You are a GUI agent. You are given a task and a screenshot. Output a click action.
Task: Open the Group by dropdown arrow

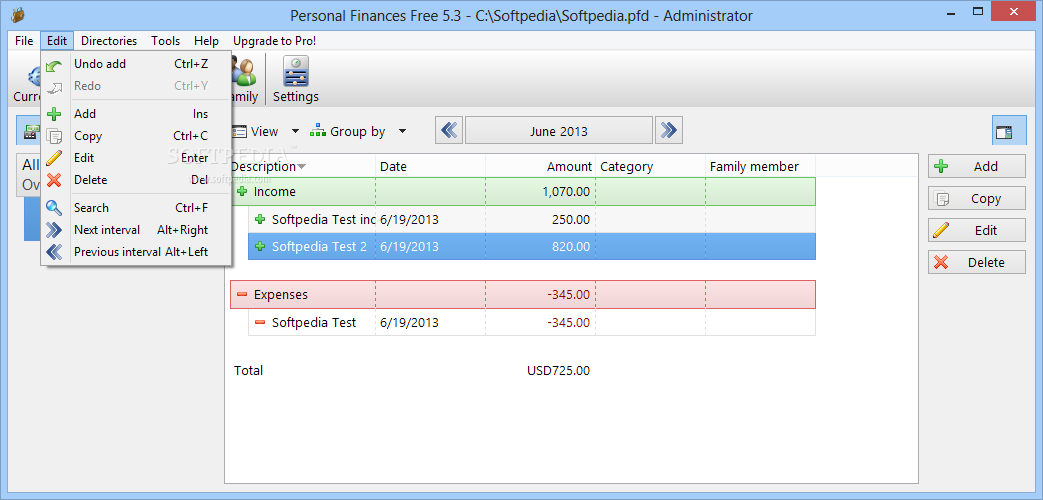point(402,132)
